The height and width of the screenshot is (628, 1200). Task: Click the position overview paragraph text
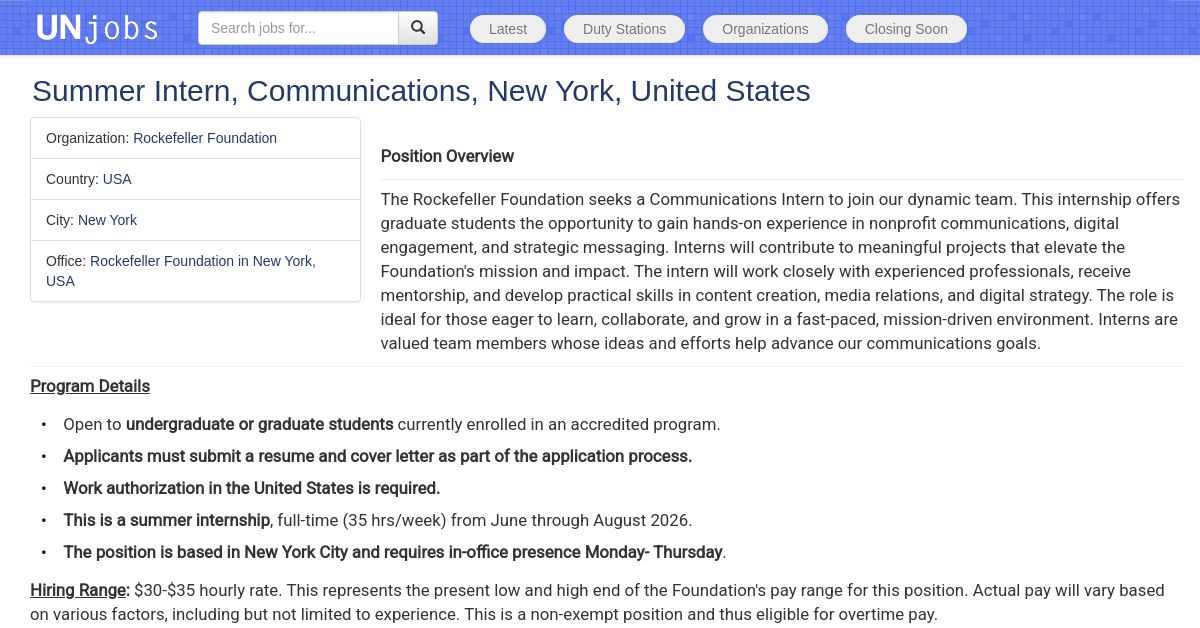(x=780, y=271)
